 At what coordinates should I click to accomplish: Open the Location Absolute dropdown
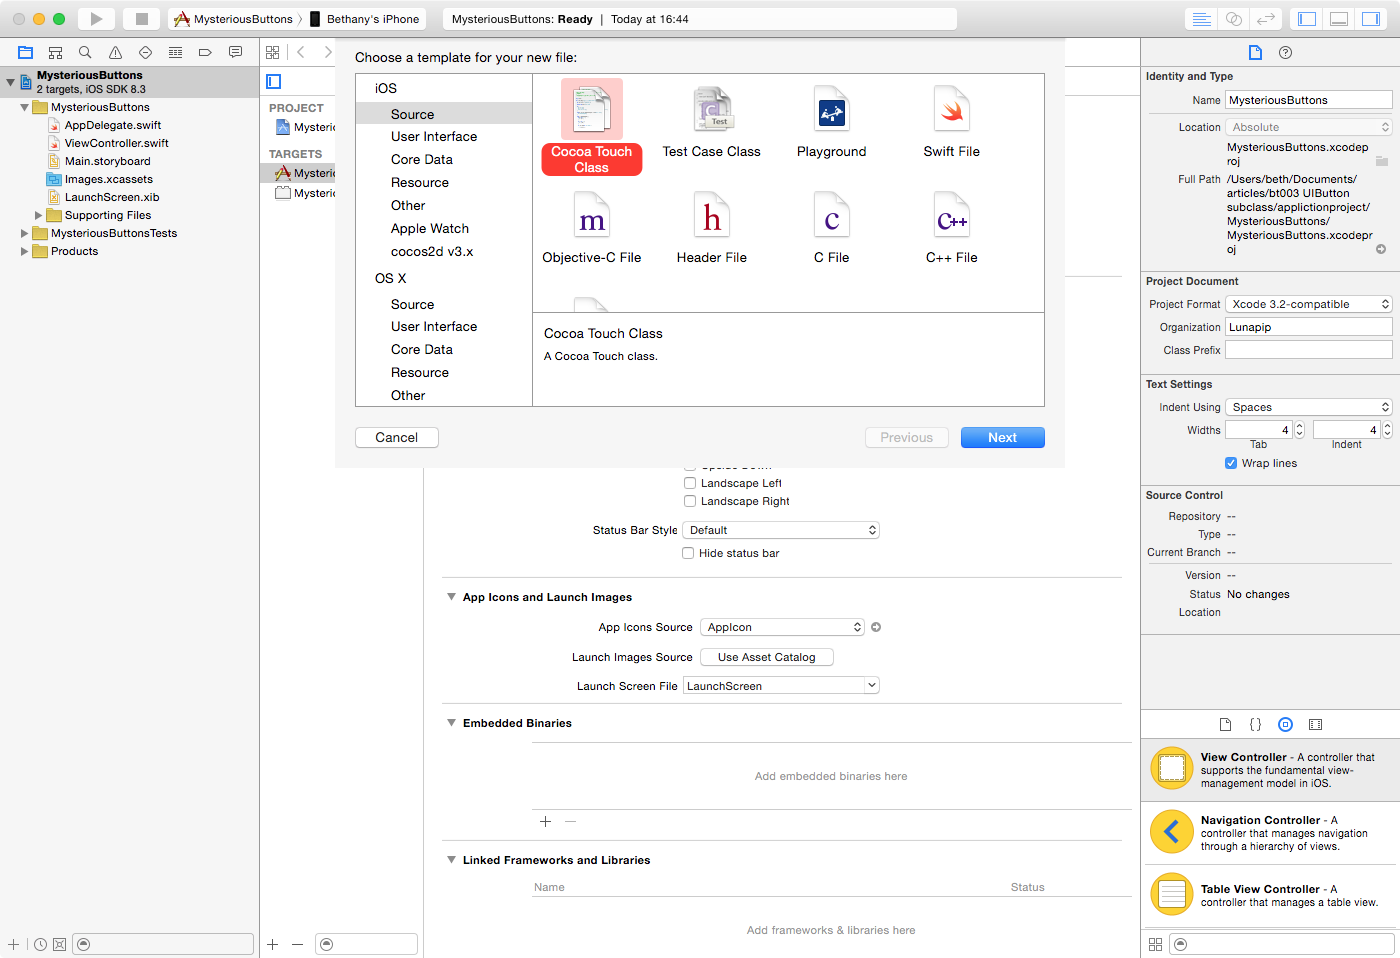[x=1309, y=127]
